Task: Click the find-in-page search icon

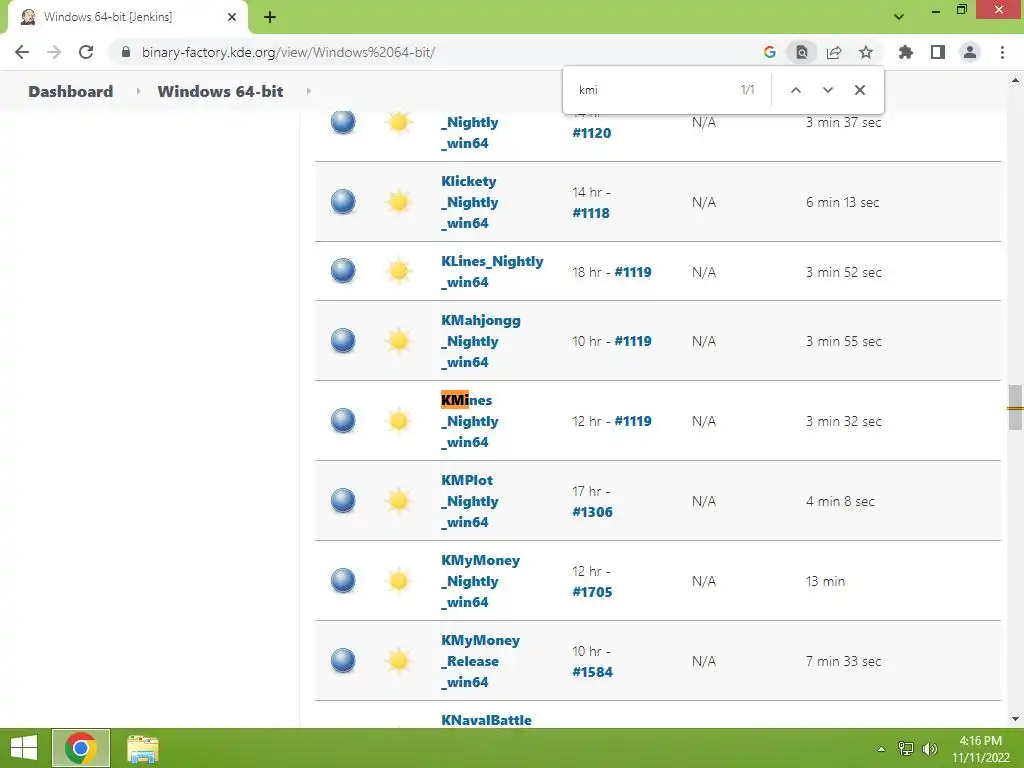Action: (x=802, y=52)
